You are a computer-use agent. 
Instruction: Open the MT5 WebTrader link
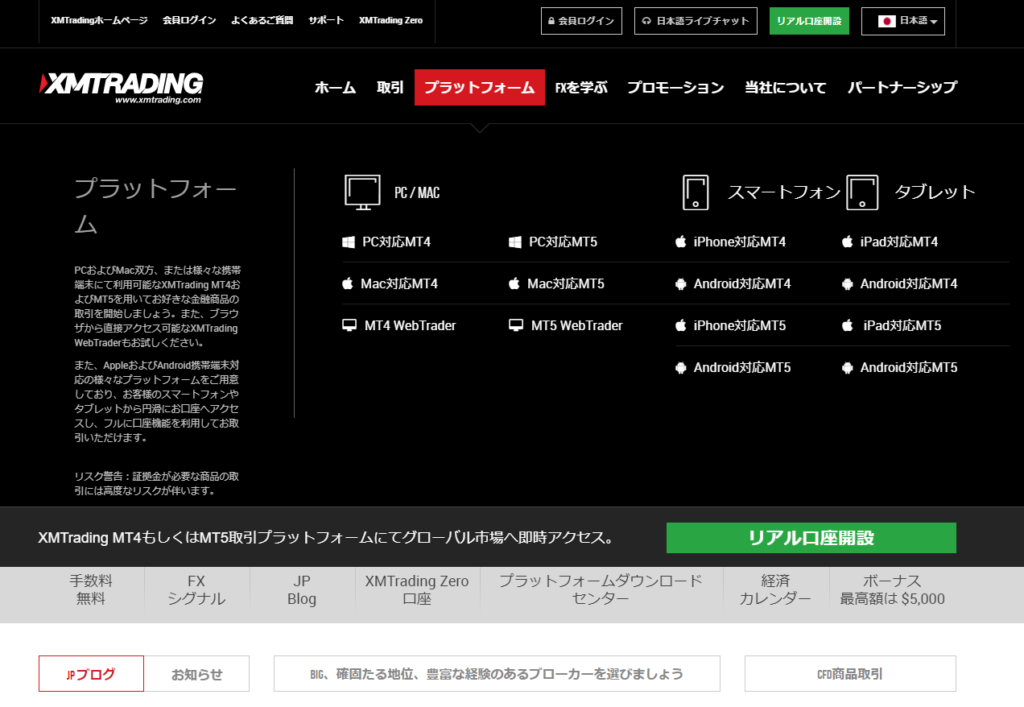tap(576, 326)
